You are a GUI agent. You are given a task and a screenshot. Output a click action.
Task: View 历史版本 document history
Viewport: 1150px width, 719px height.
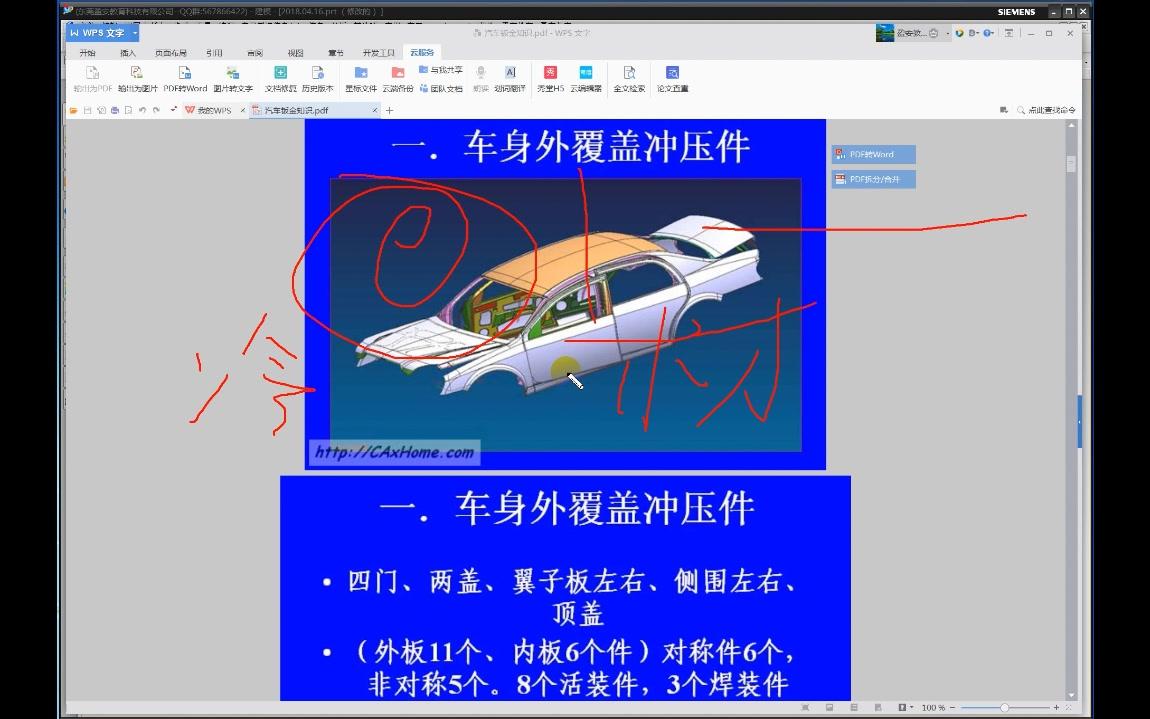coord(319,78)
